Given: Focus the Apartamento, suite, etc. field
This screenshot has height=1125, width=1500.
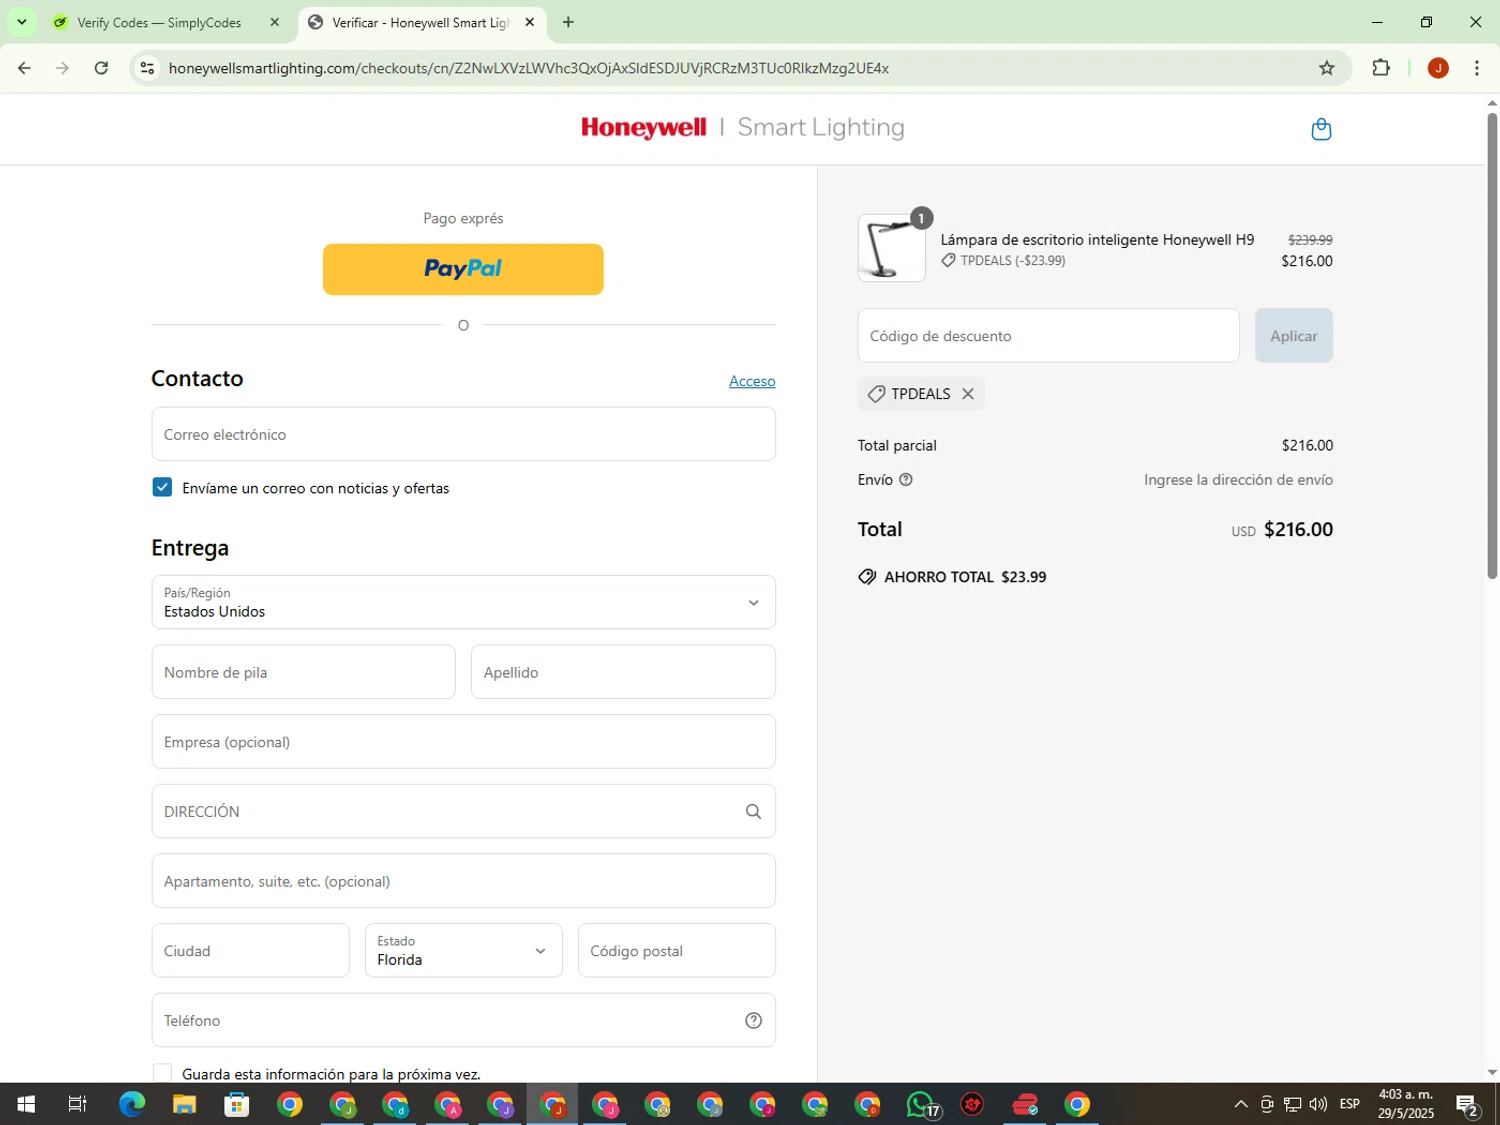Looking at the screenshot, I should point(463,881).
